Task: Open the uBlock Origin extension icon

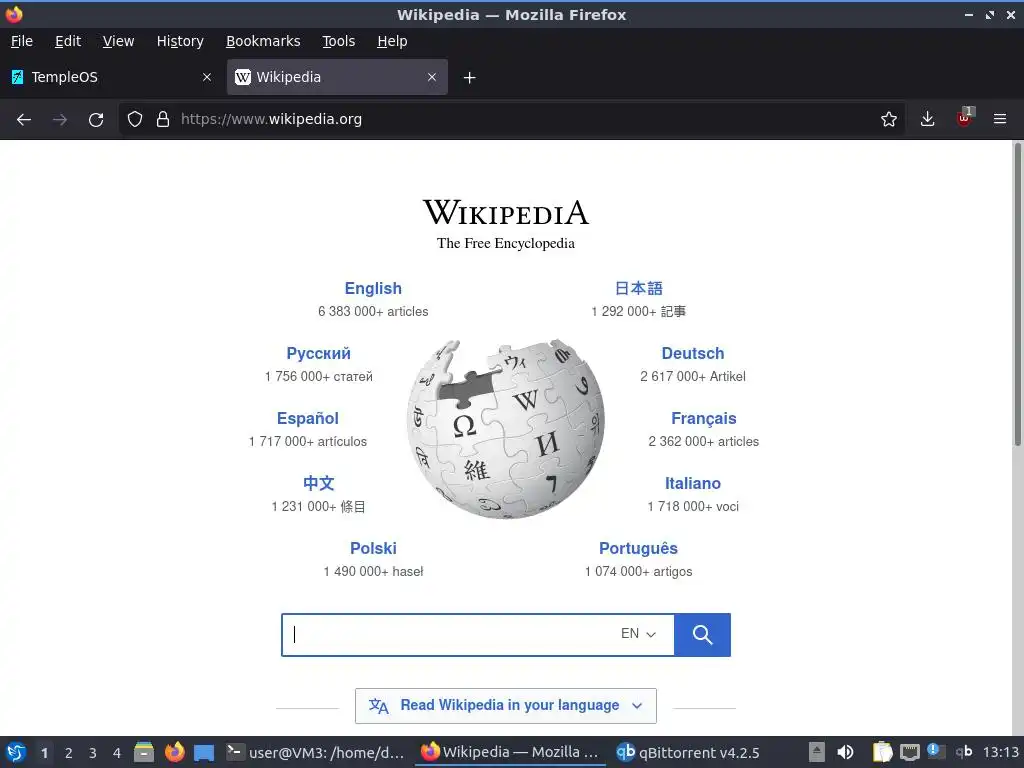Action: click(965, 118)
